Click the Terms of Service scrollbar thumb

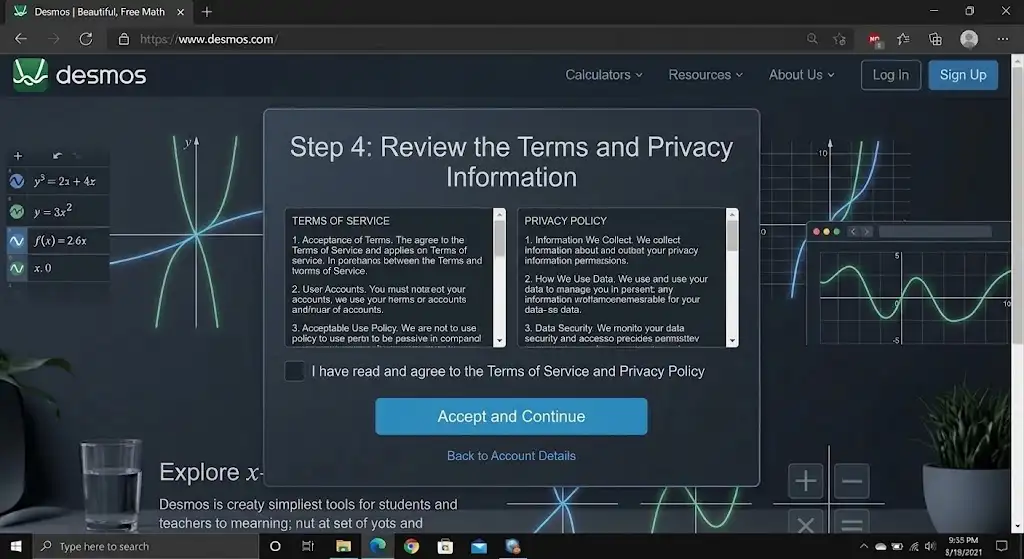500,239
